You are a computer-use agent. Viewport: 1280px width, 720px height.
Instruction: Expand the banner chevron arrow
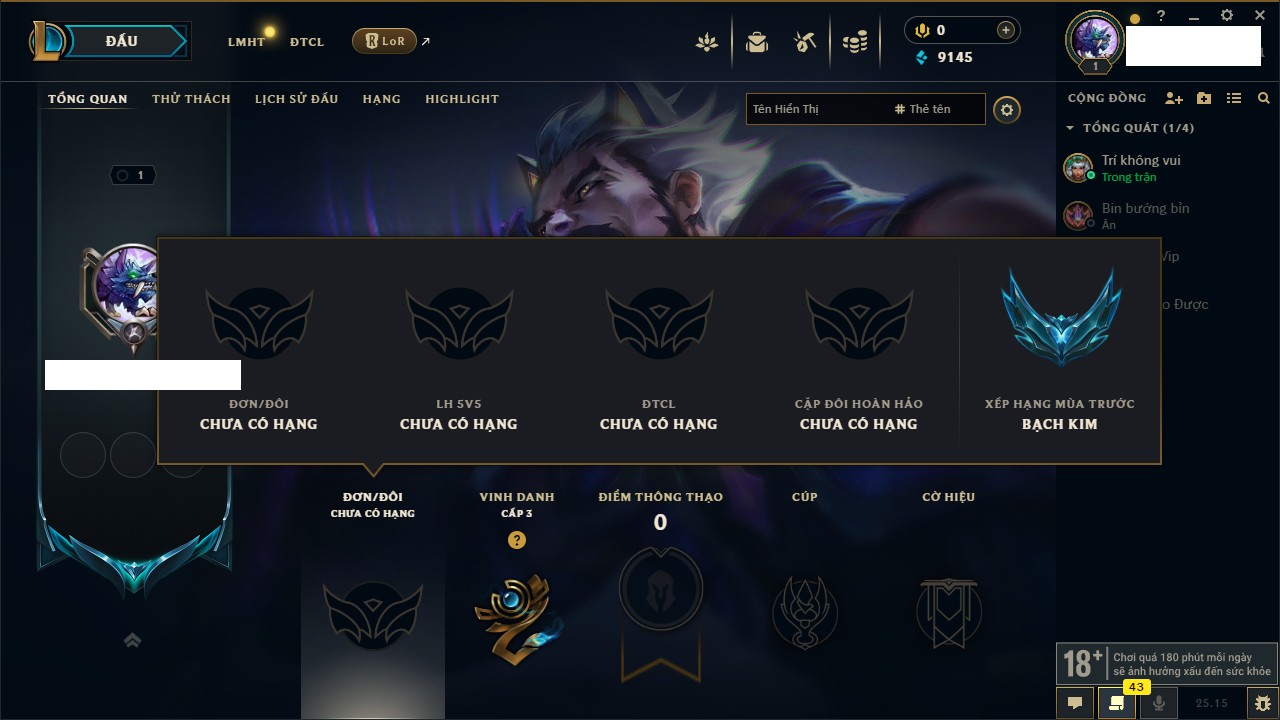[x=132, y=640]
